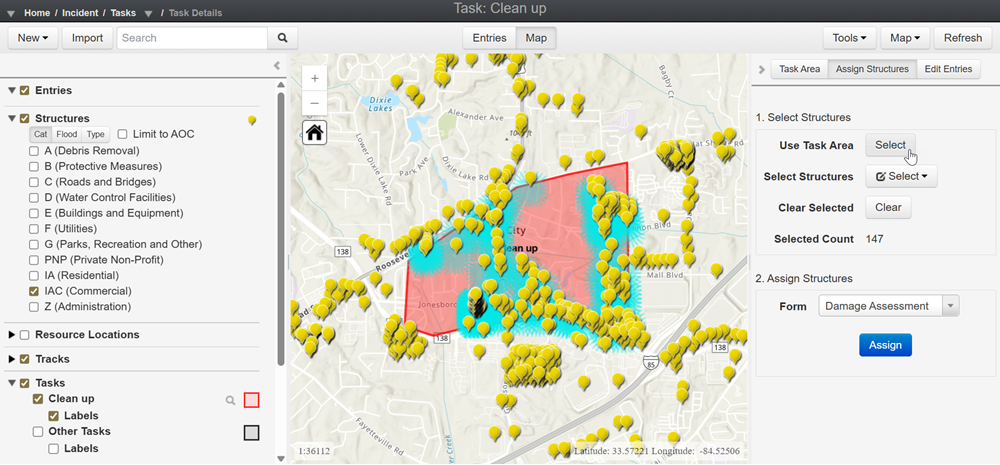Uncheck IAC (Commercial) category
Screen dimensions: 1000x465
pos(34,292)
